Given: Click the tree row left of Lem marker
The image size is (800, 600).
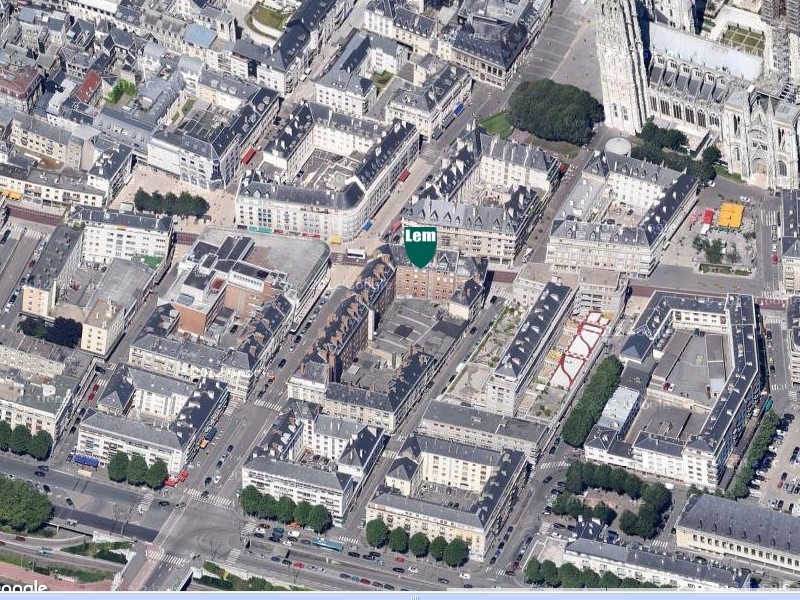Looking at the screenshot, I should (x=171, y=204).
